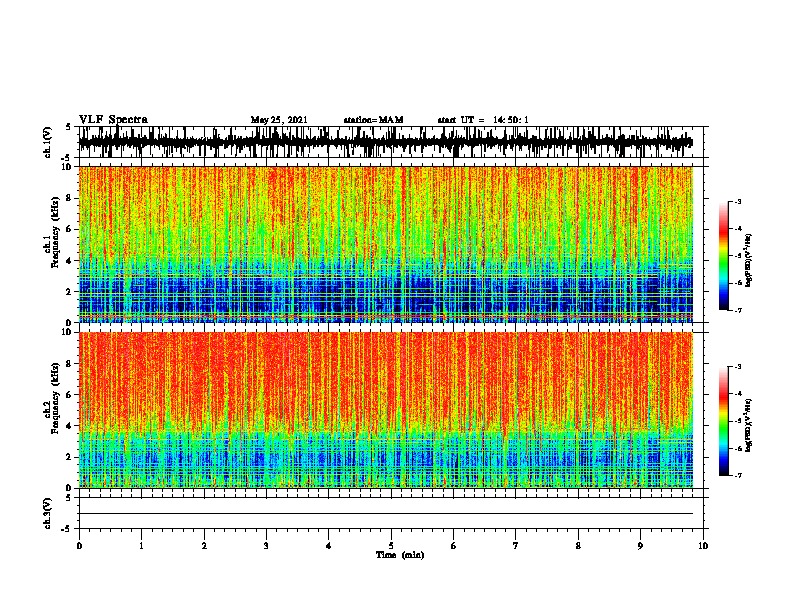This screenshot has height=612, width=792.
Task: Click the time axis tick label "1"
Action: coord(141,546)
